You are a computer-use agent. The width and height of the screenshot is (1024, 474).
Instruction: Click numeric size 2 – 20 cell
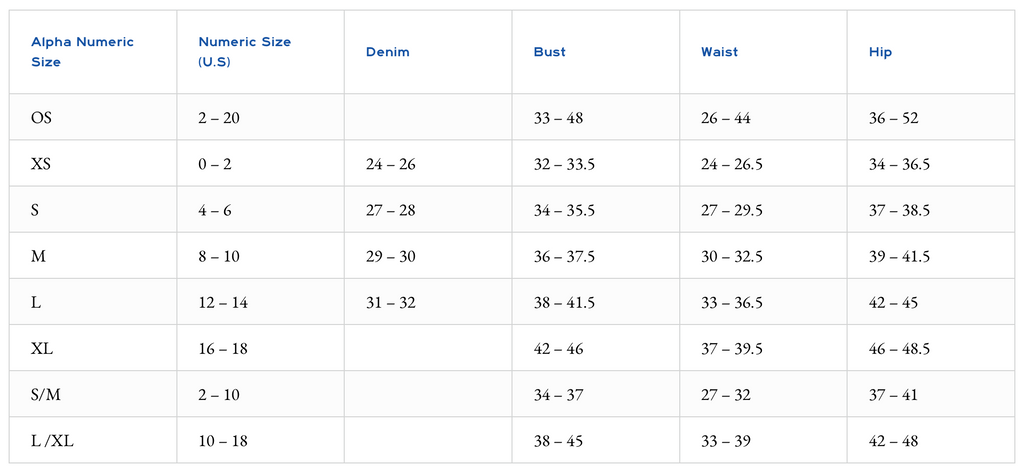[x=219, y=118]
